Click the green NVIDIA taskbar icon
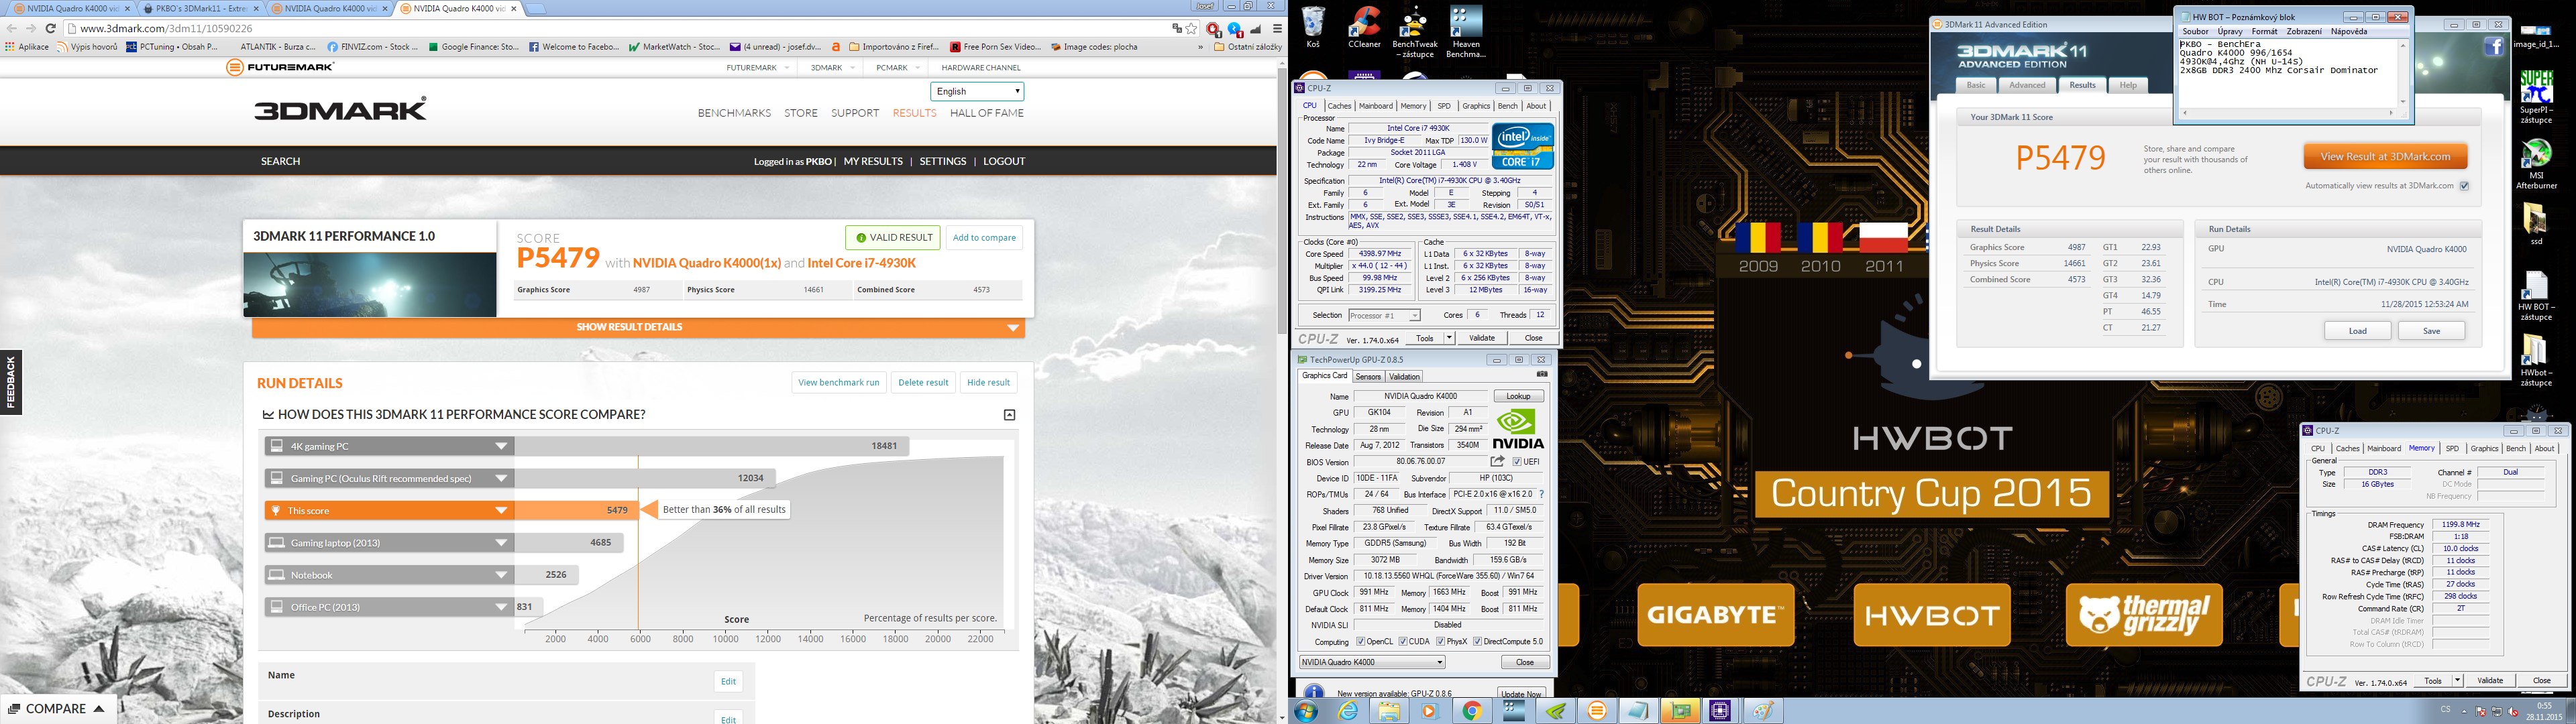The height and width of the screenshot is (724, 2576). pos(1556,711)
